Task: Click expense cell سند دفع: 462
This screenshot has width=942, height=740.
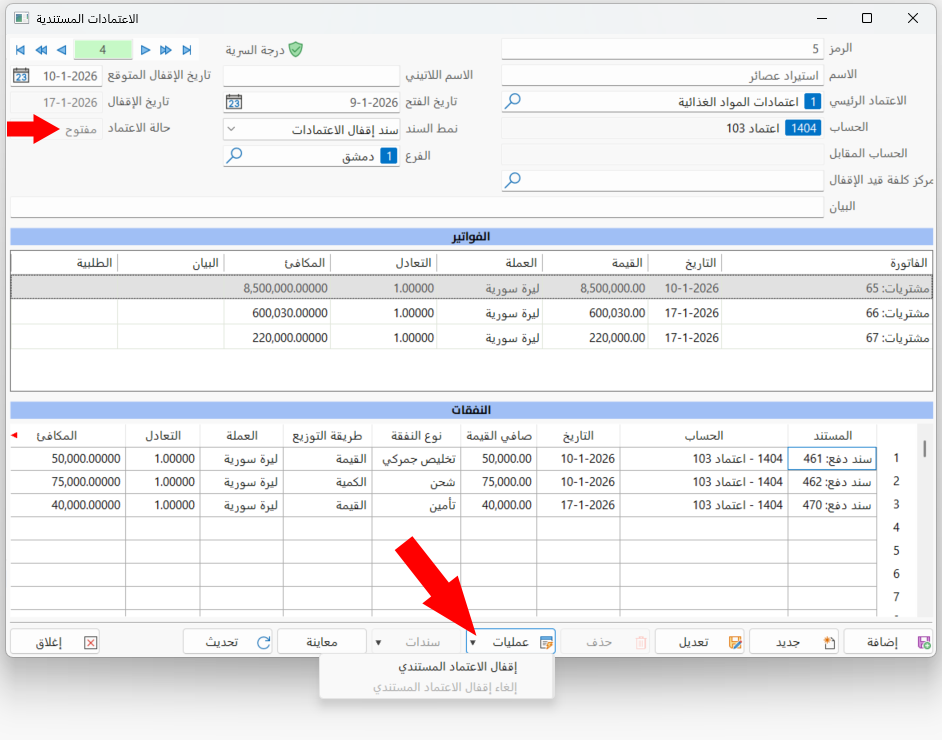Action: click(832, 482)
